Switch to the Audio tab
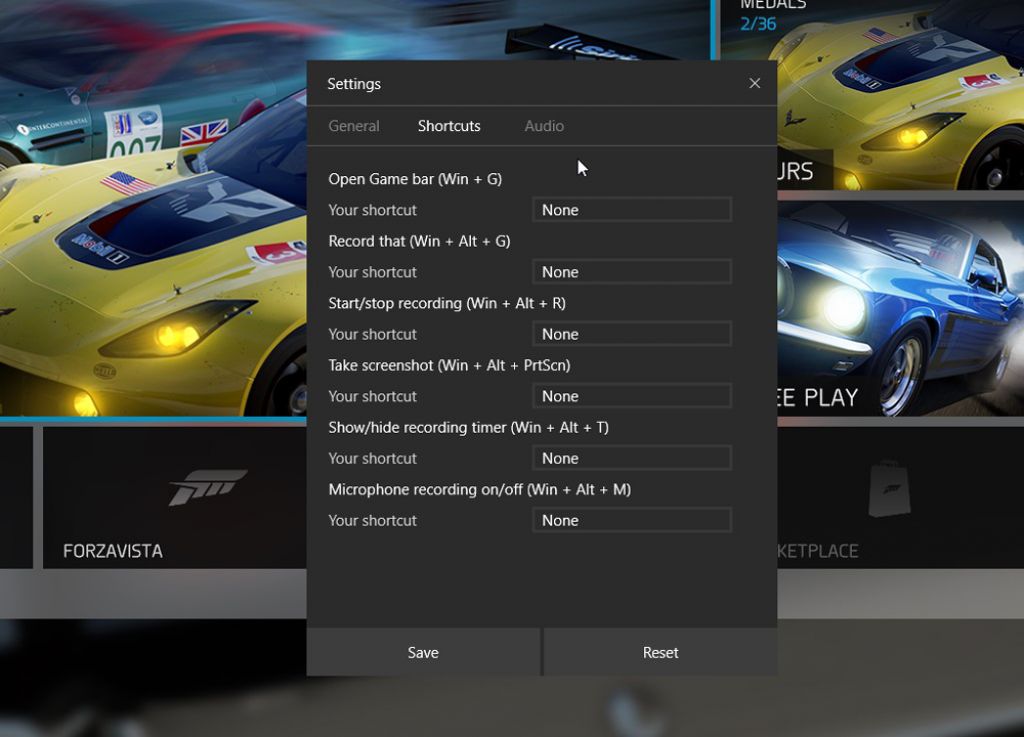This screenshot has height=737, width=1024. tap(544, 126)
